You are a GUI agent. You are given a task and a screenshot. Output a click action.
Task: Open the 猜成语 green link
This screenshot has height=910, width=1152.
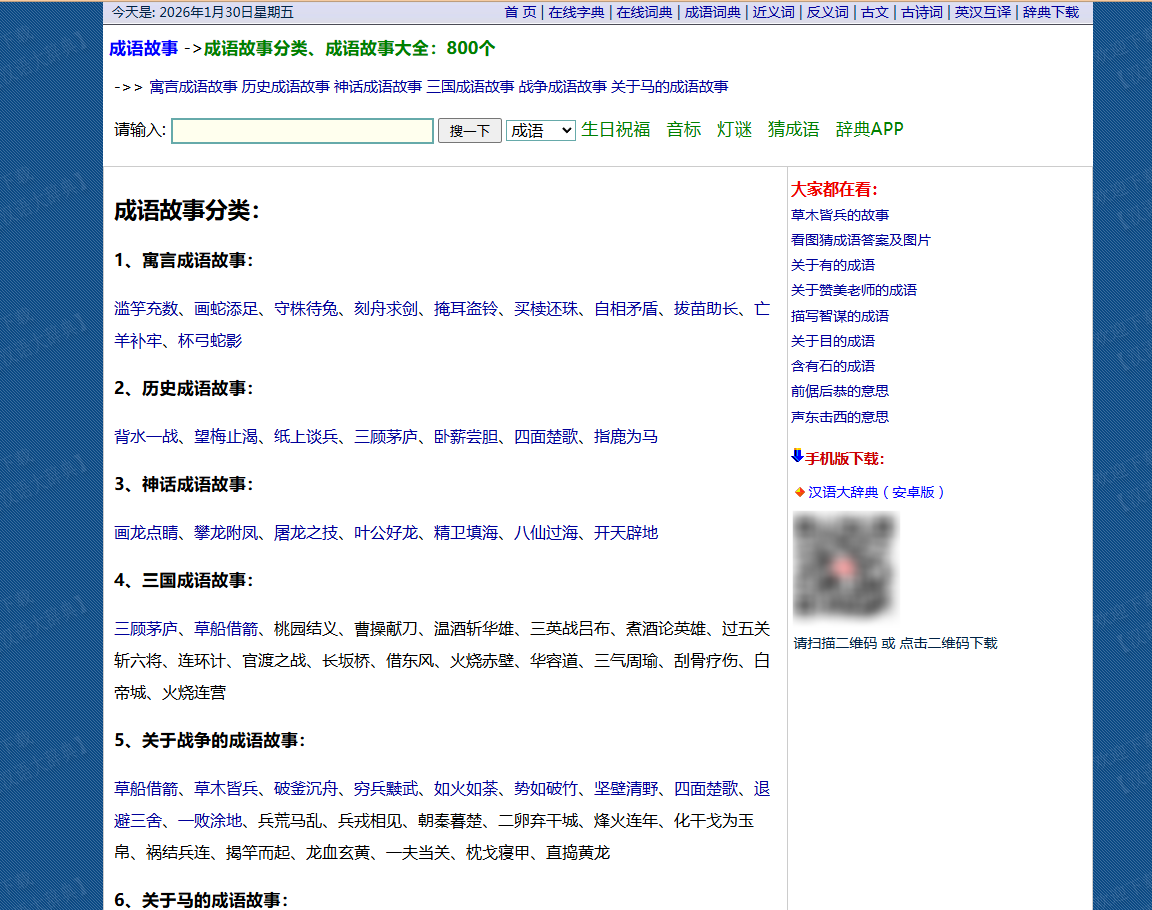793,129
